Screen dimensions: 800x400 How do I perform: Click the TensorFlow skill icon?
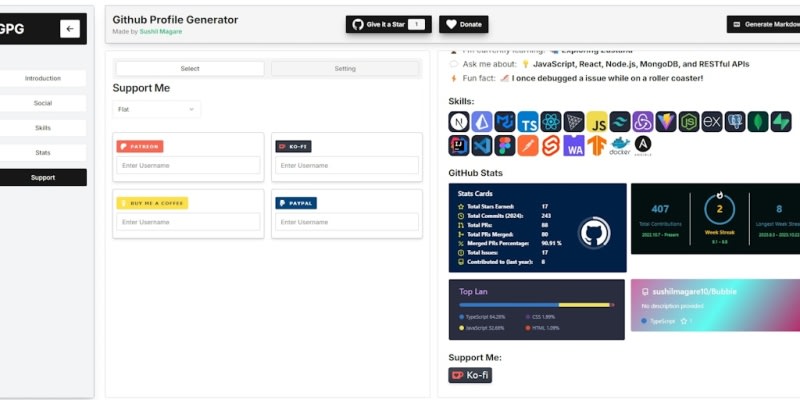pos(596,145)
